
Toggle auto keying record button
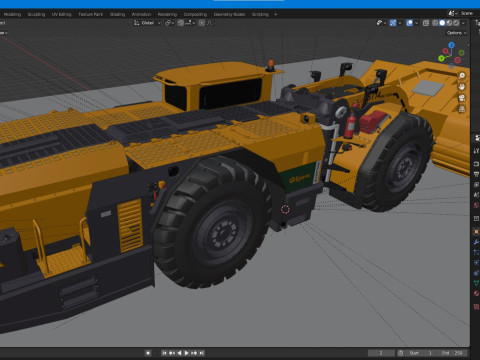click(148, 353)
